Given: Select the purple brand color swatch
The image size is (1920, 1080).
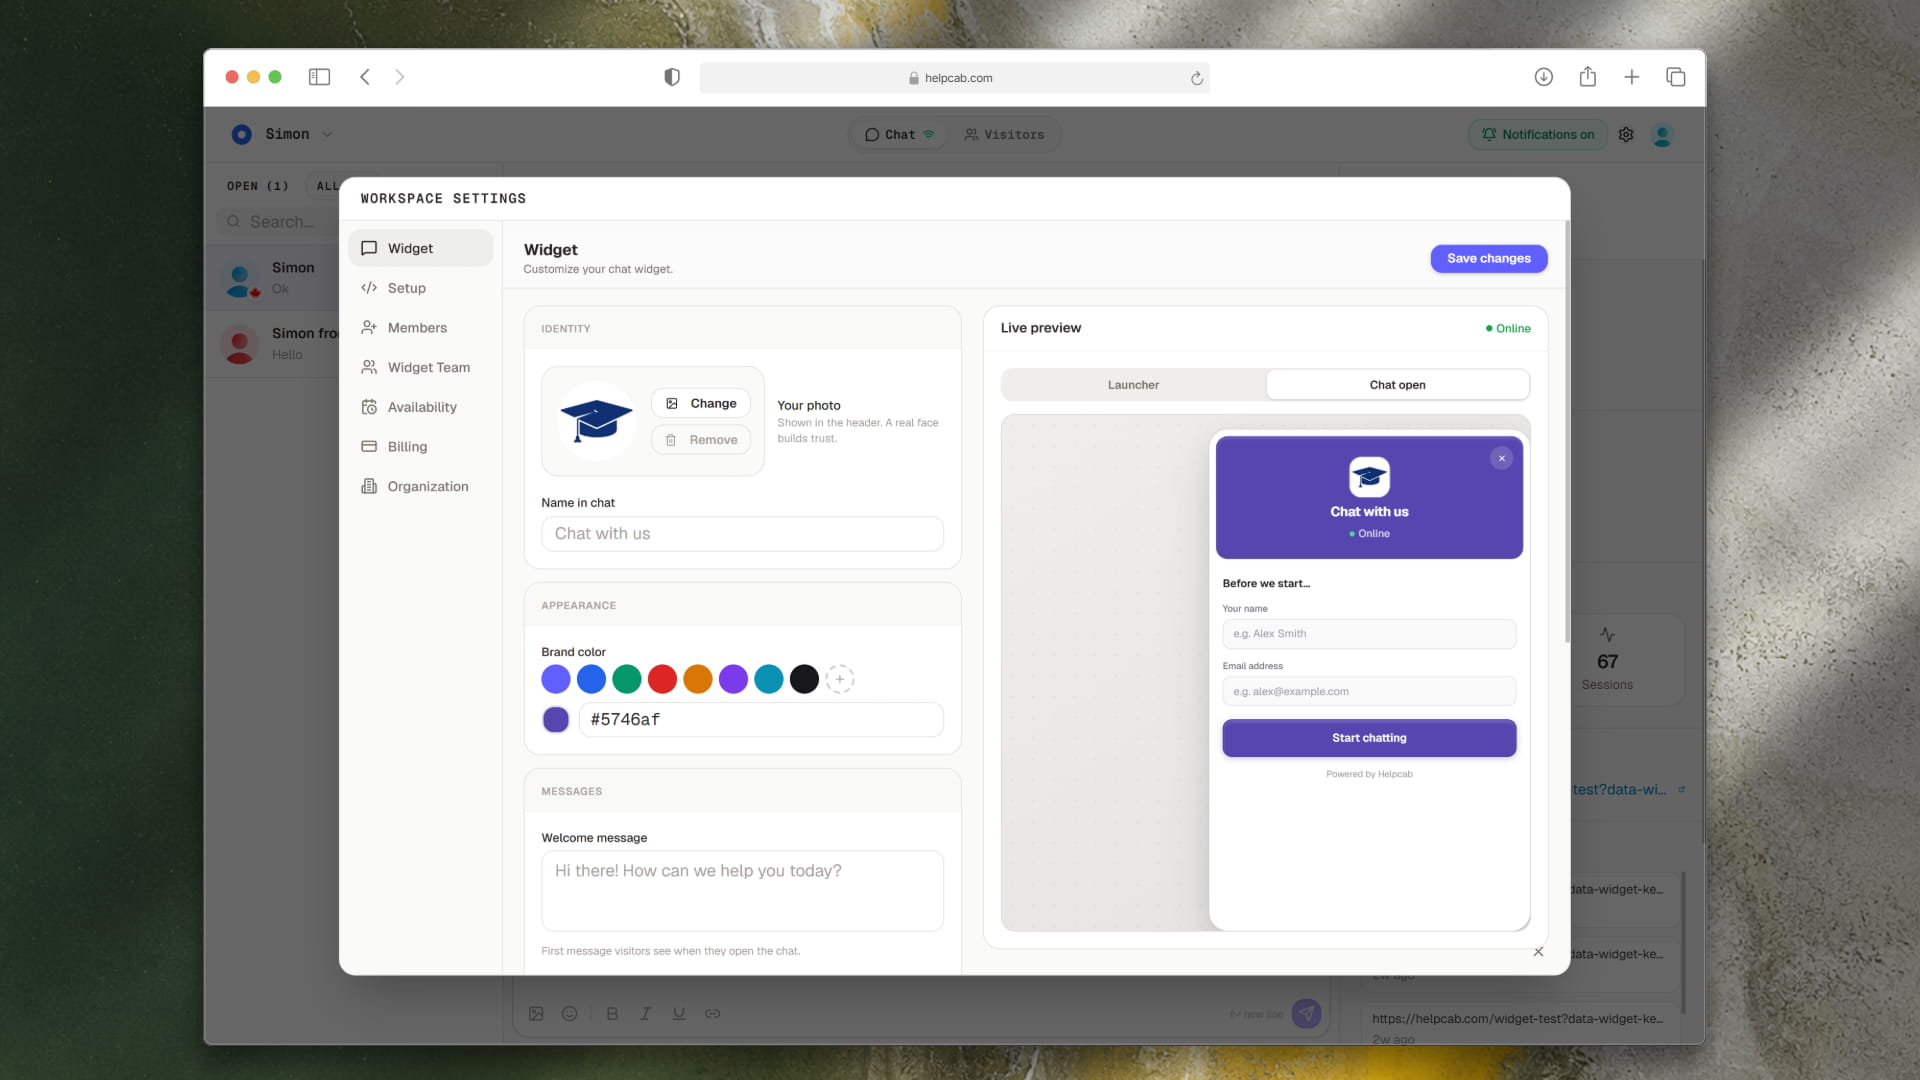Looking at the screenshot, I should click(x=733, y=679).
